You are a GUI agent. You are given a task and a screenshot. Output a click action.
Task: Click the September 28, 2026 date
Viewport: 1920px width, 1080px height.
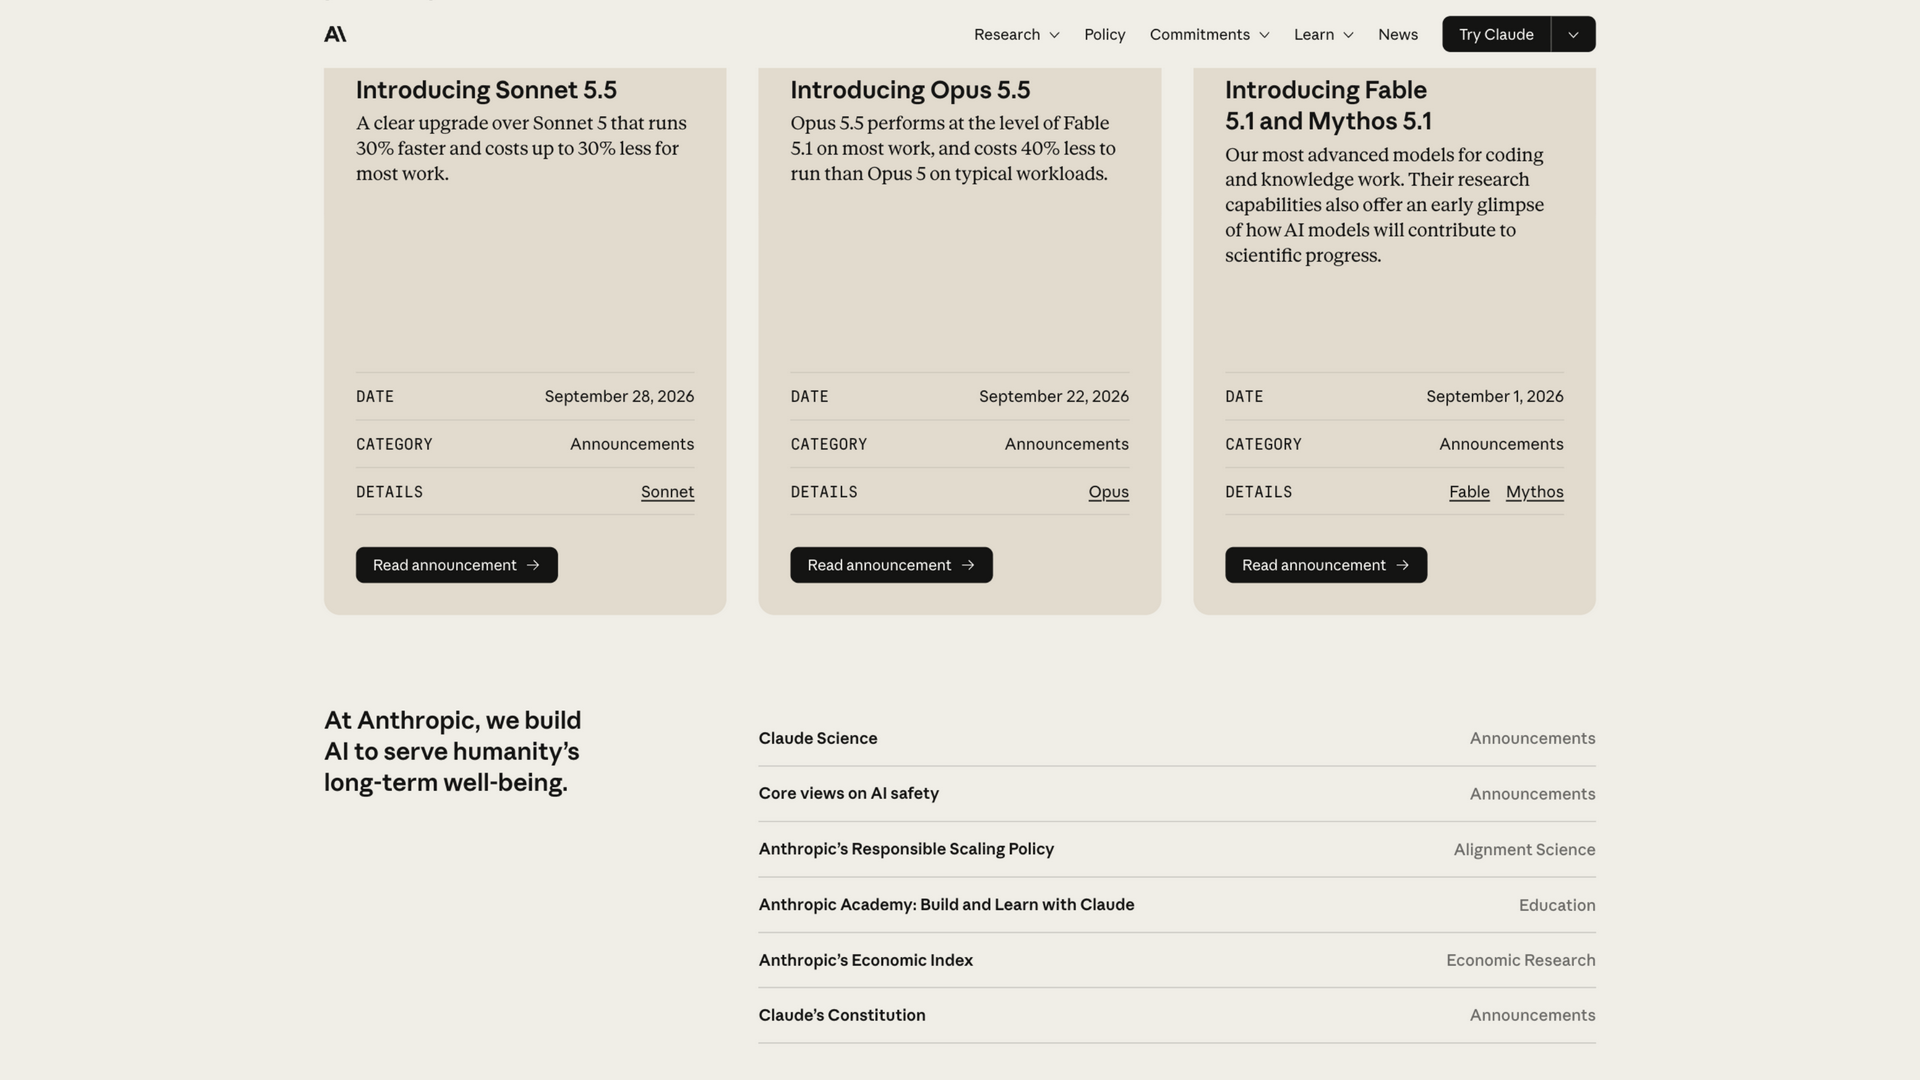click(x=619, y=396)
